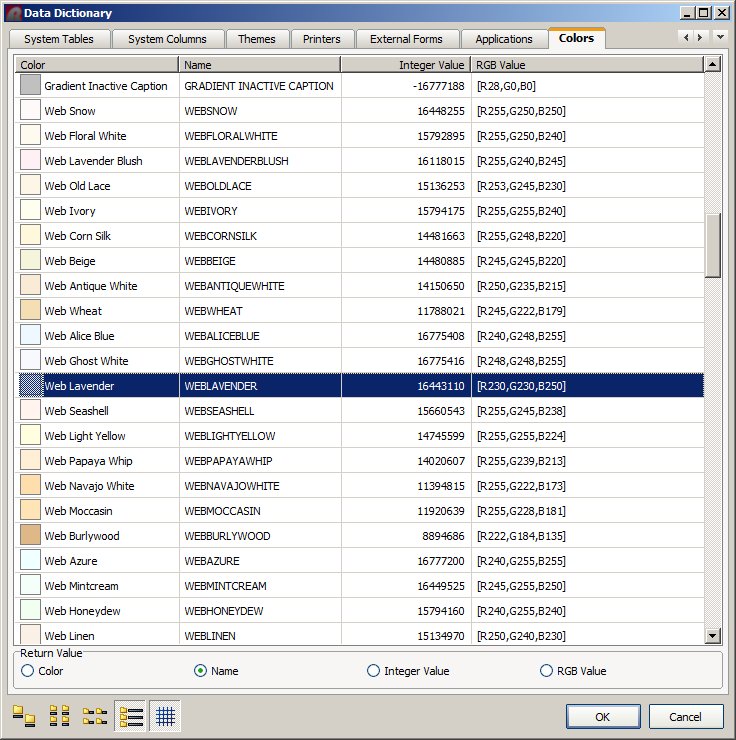Select RGB Value radio button

click(x=546, y=671)
